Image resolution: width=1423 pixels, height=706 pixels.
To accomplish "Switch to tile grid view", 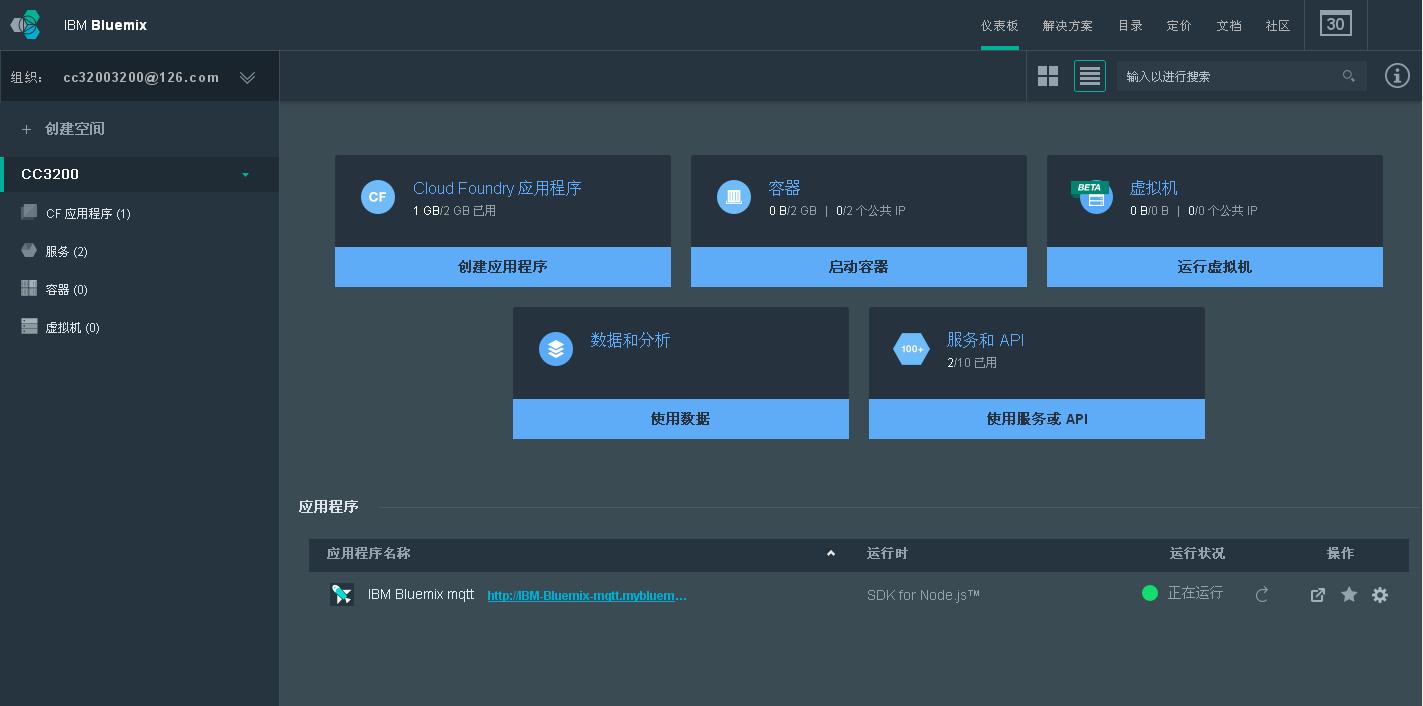I will click(1048, 76).
